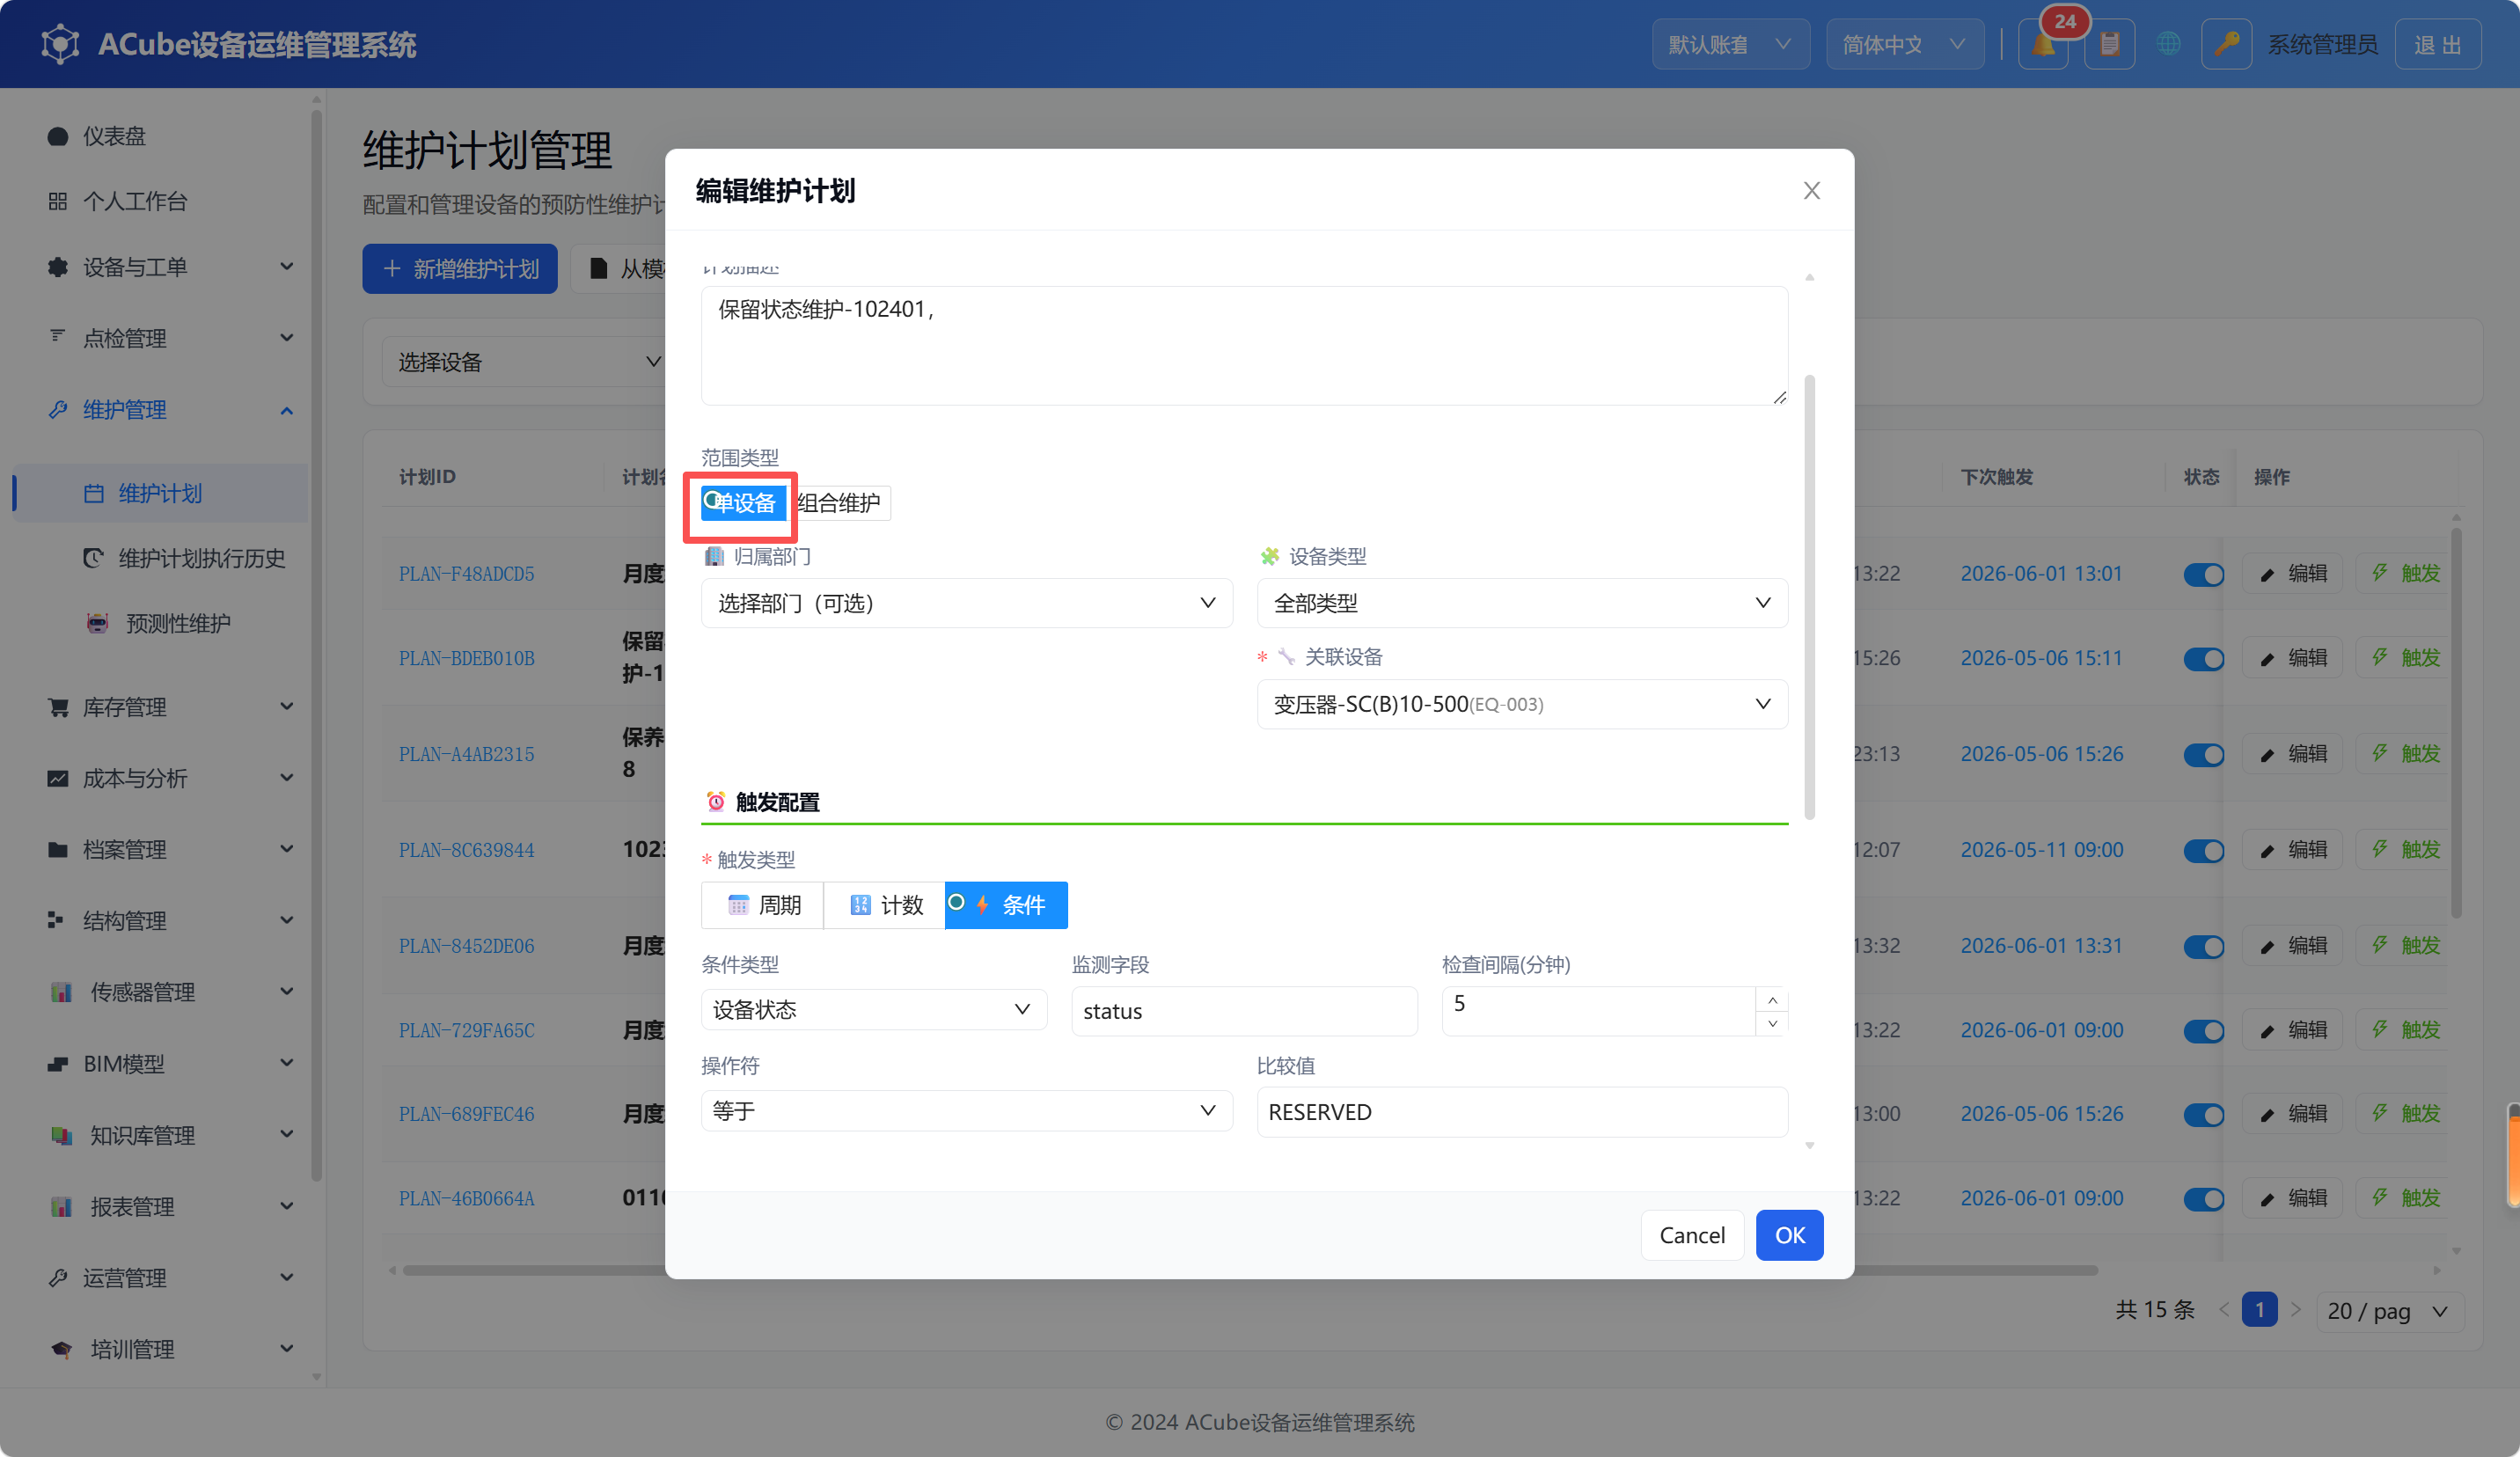
Task: Toggle status switch for PLAN-8C639844
Action: (2203, 850)
